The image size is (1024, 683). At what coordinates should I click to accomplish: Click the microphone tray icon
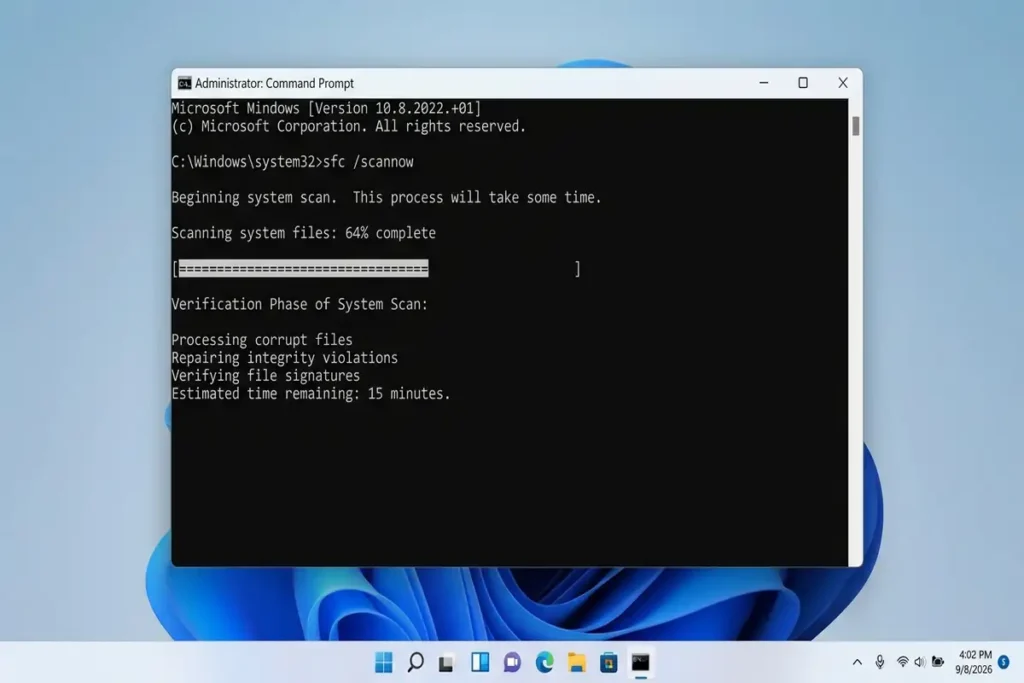pos(880,662)
